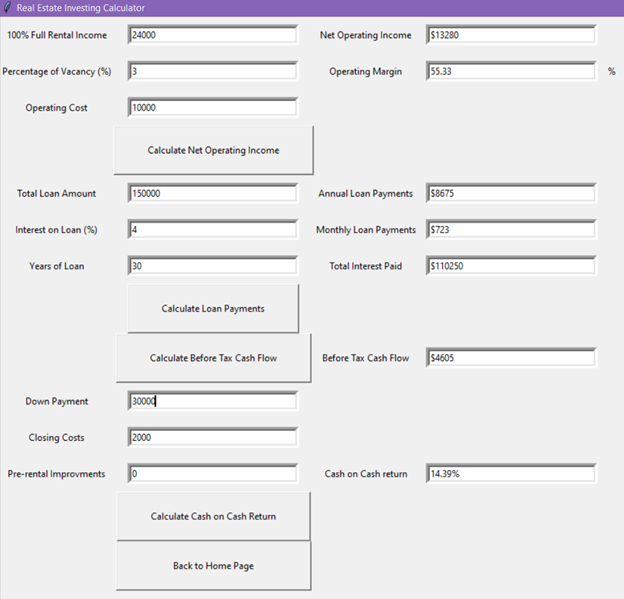Select the Percentage of Vacancy field
Screen dimensions: 624x599
click(x=213, y=72)
